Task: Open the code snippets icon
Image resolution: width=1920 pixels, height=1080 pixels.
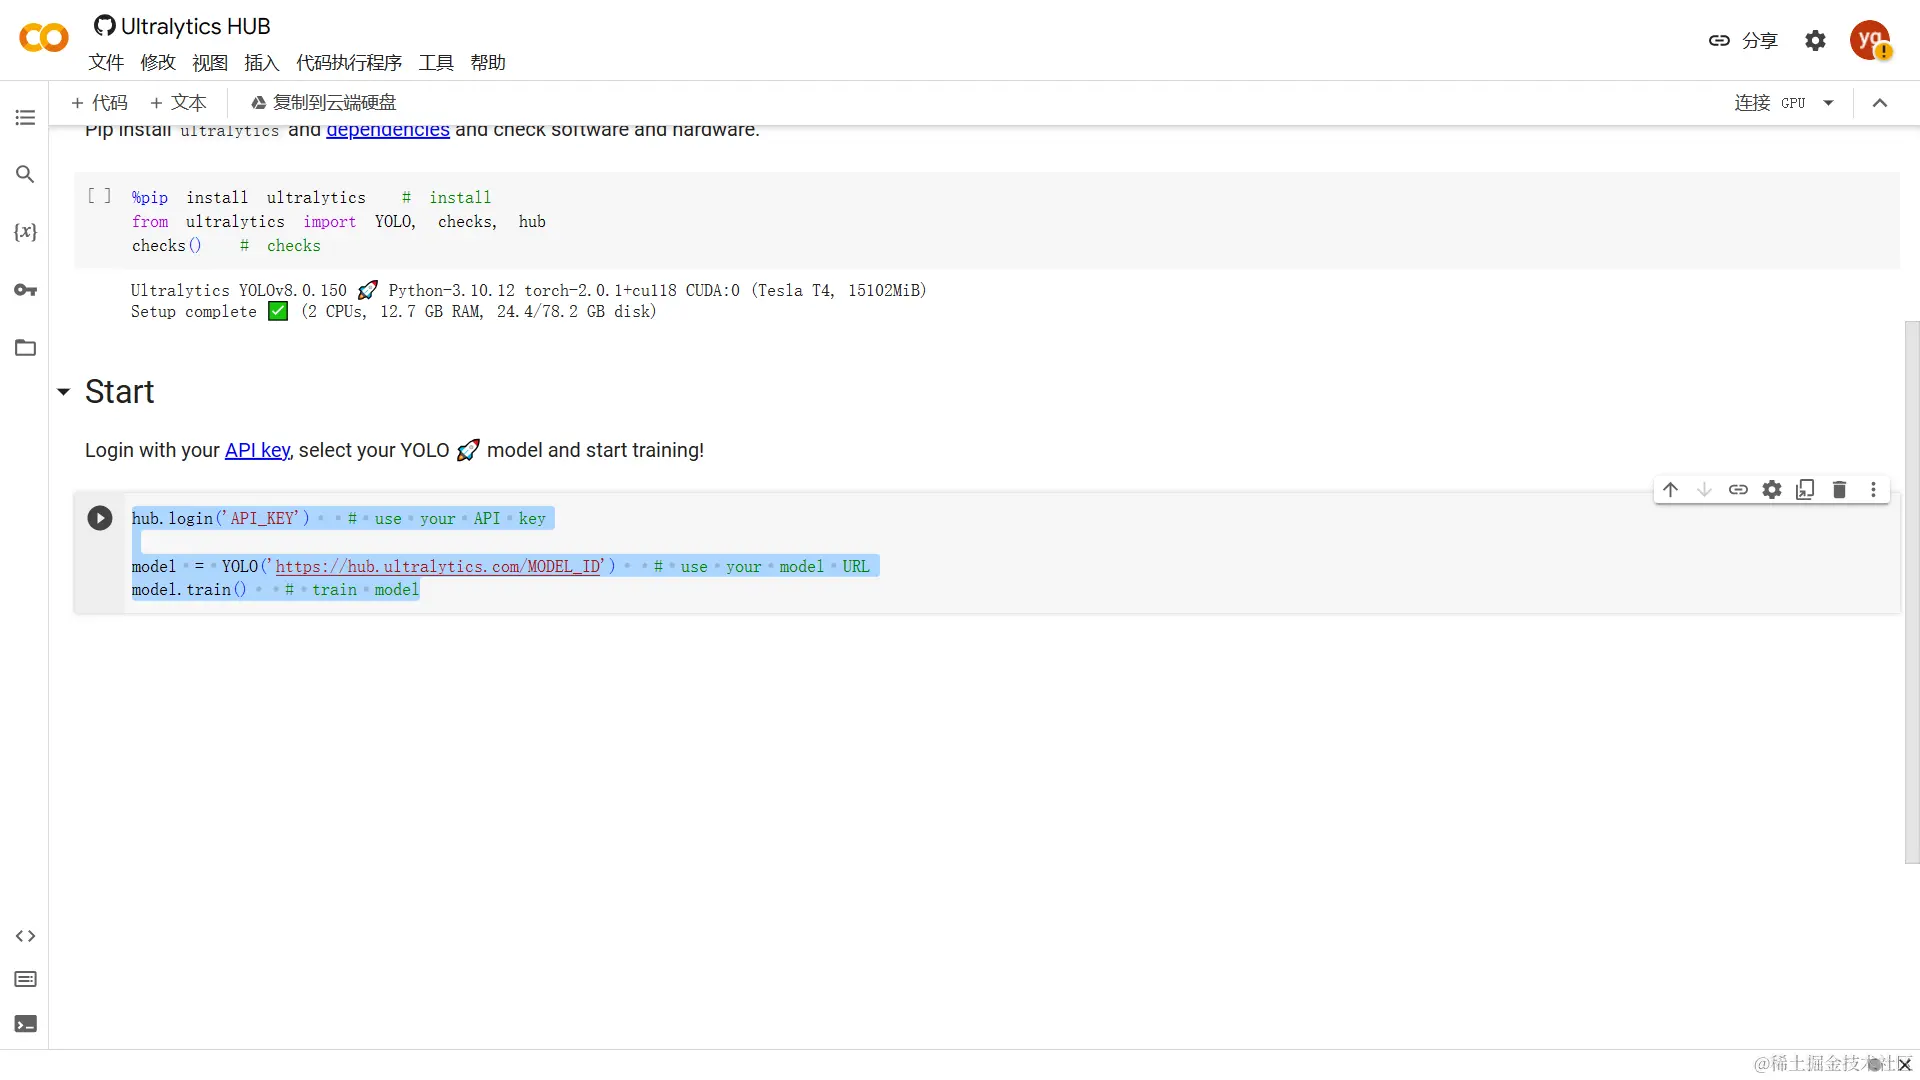Action: coord(25,936)
